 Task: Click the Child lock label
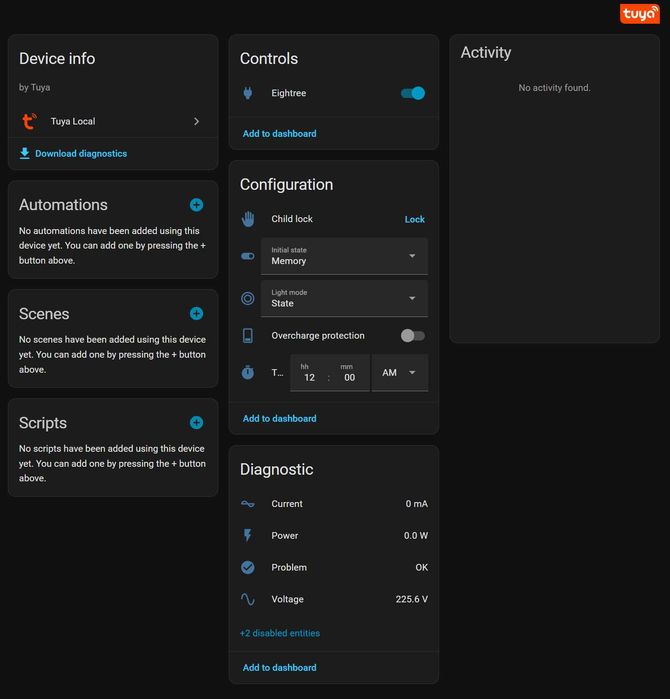[292, 219]
